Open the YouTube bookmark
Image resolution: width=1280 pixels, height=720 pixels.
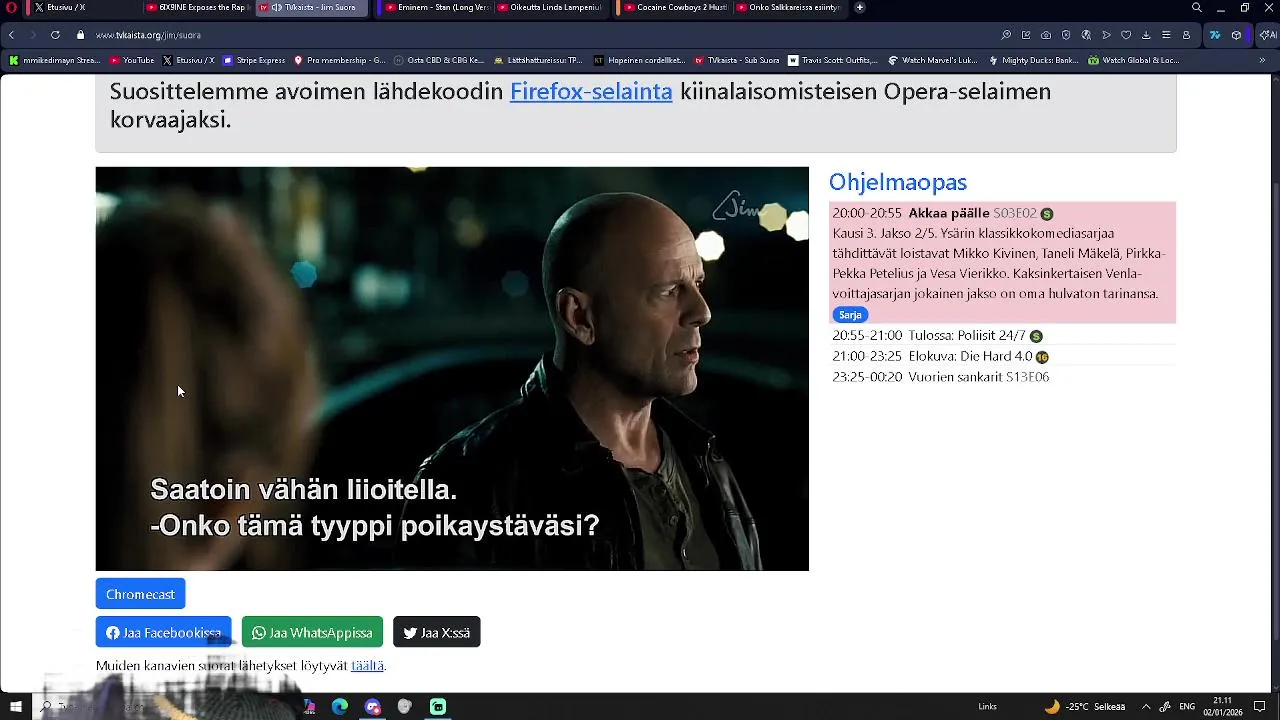[131, 60]
